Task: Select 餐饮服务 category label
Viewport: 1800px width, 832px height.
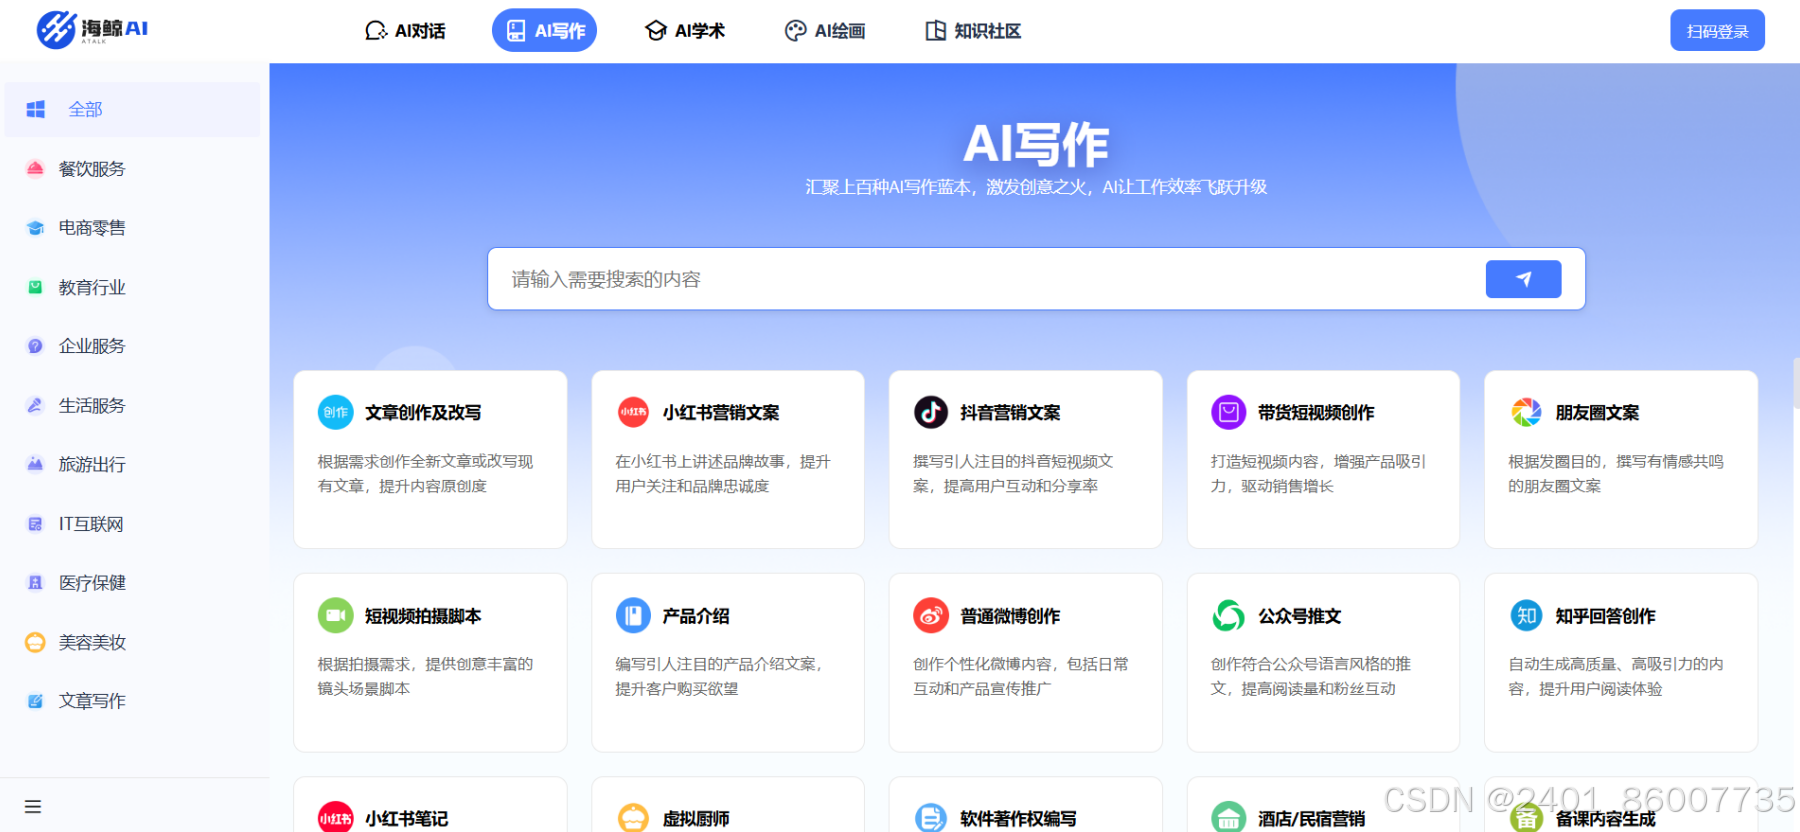Action: point(92,169)
